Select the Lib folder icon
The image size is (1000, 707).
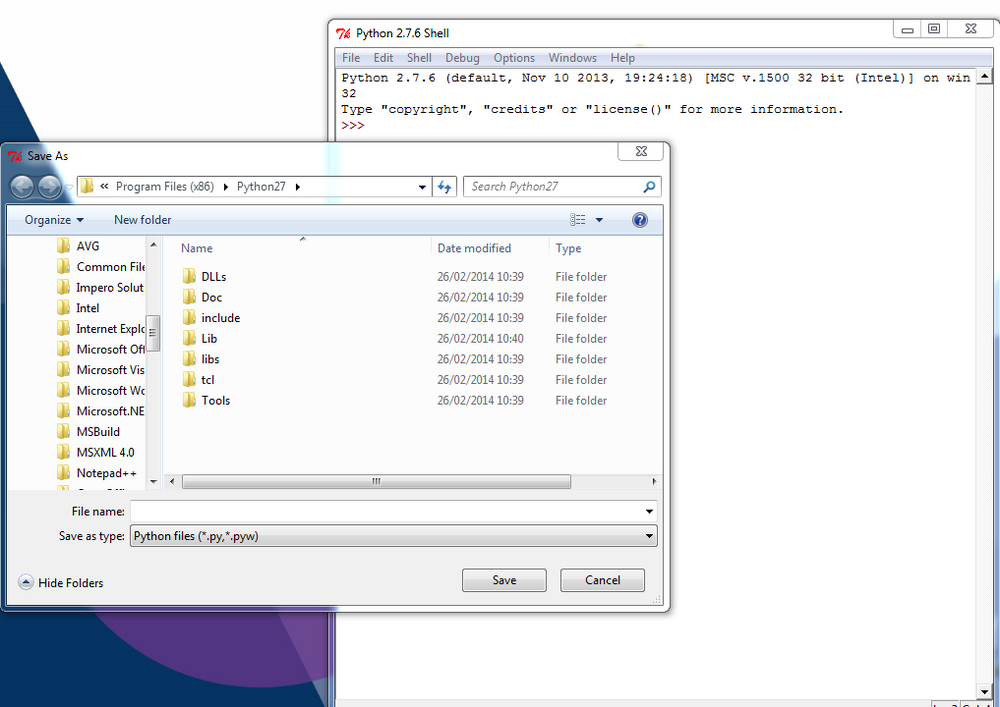pos(189,338)
